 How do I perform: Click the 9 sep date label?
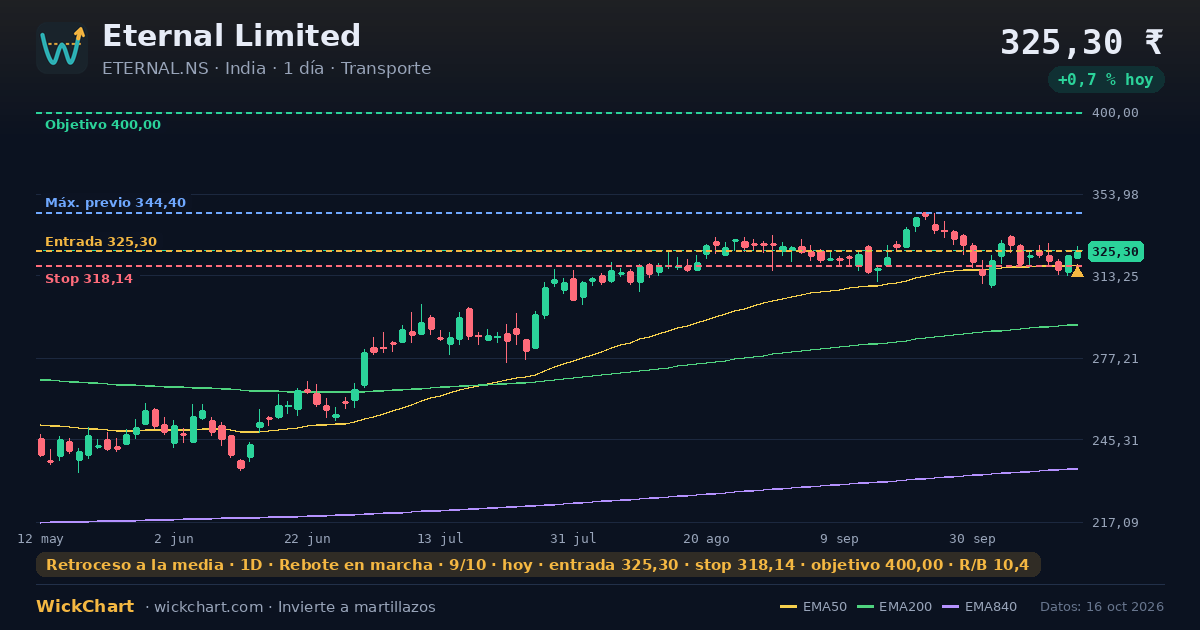(839, 538)
